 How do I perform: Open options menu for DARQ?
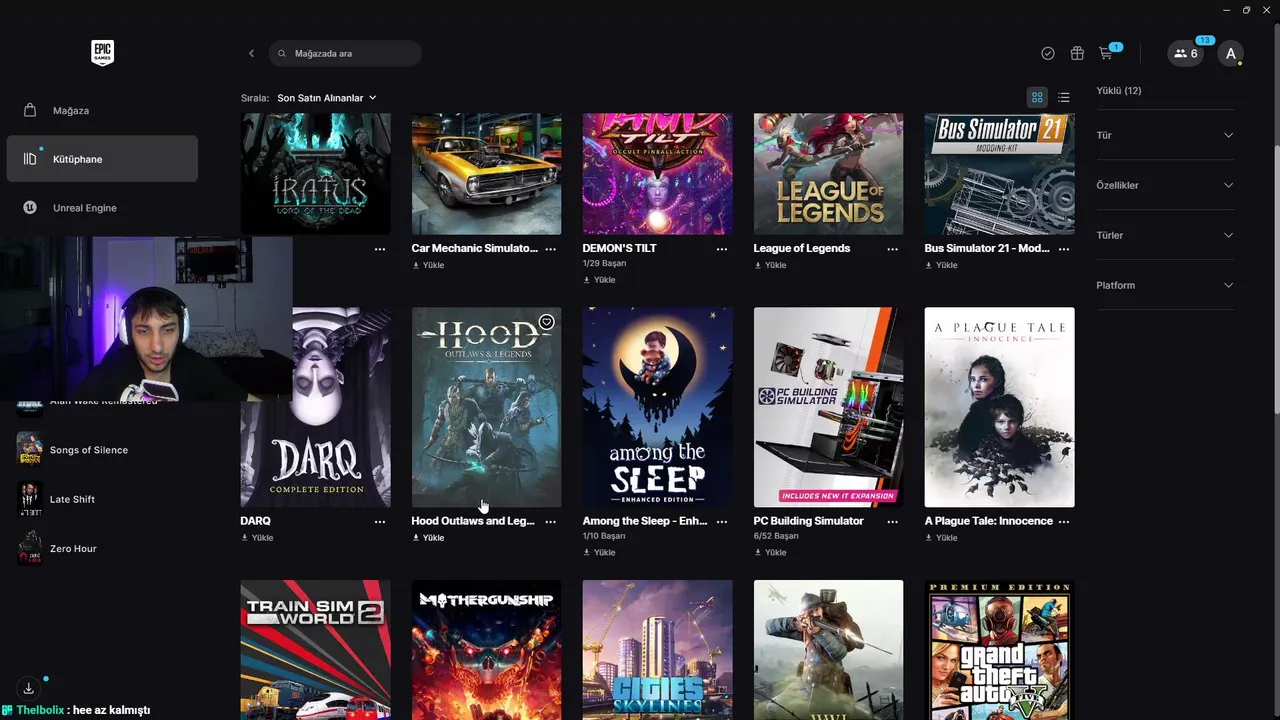380,522
